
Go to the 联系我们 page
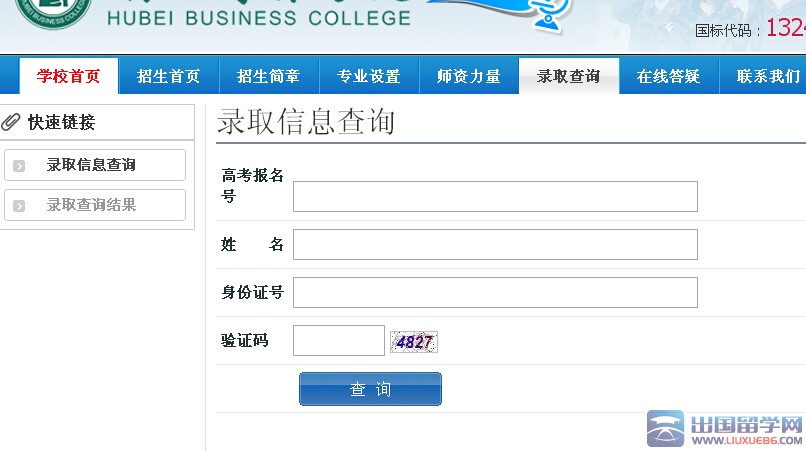point(766,76)
